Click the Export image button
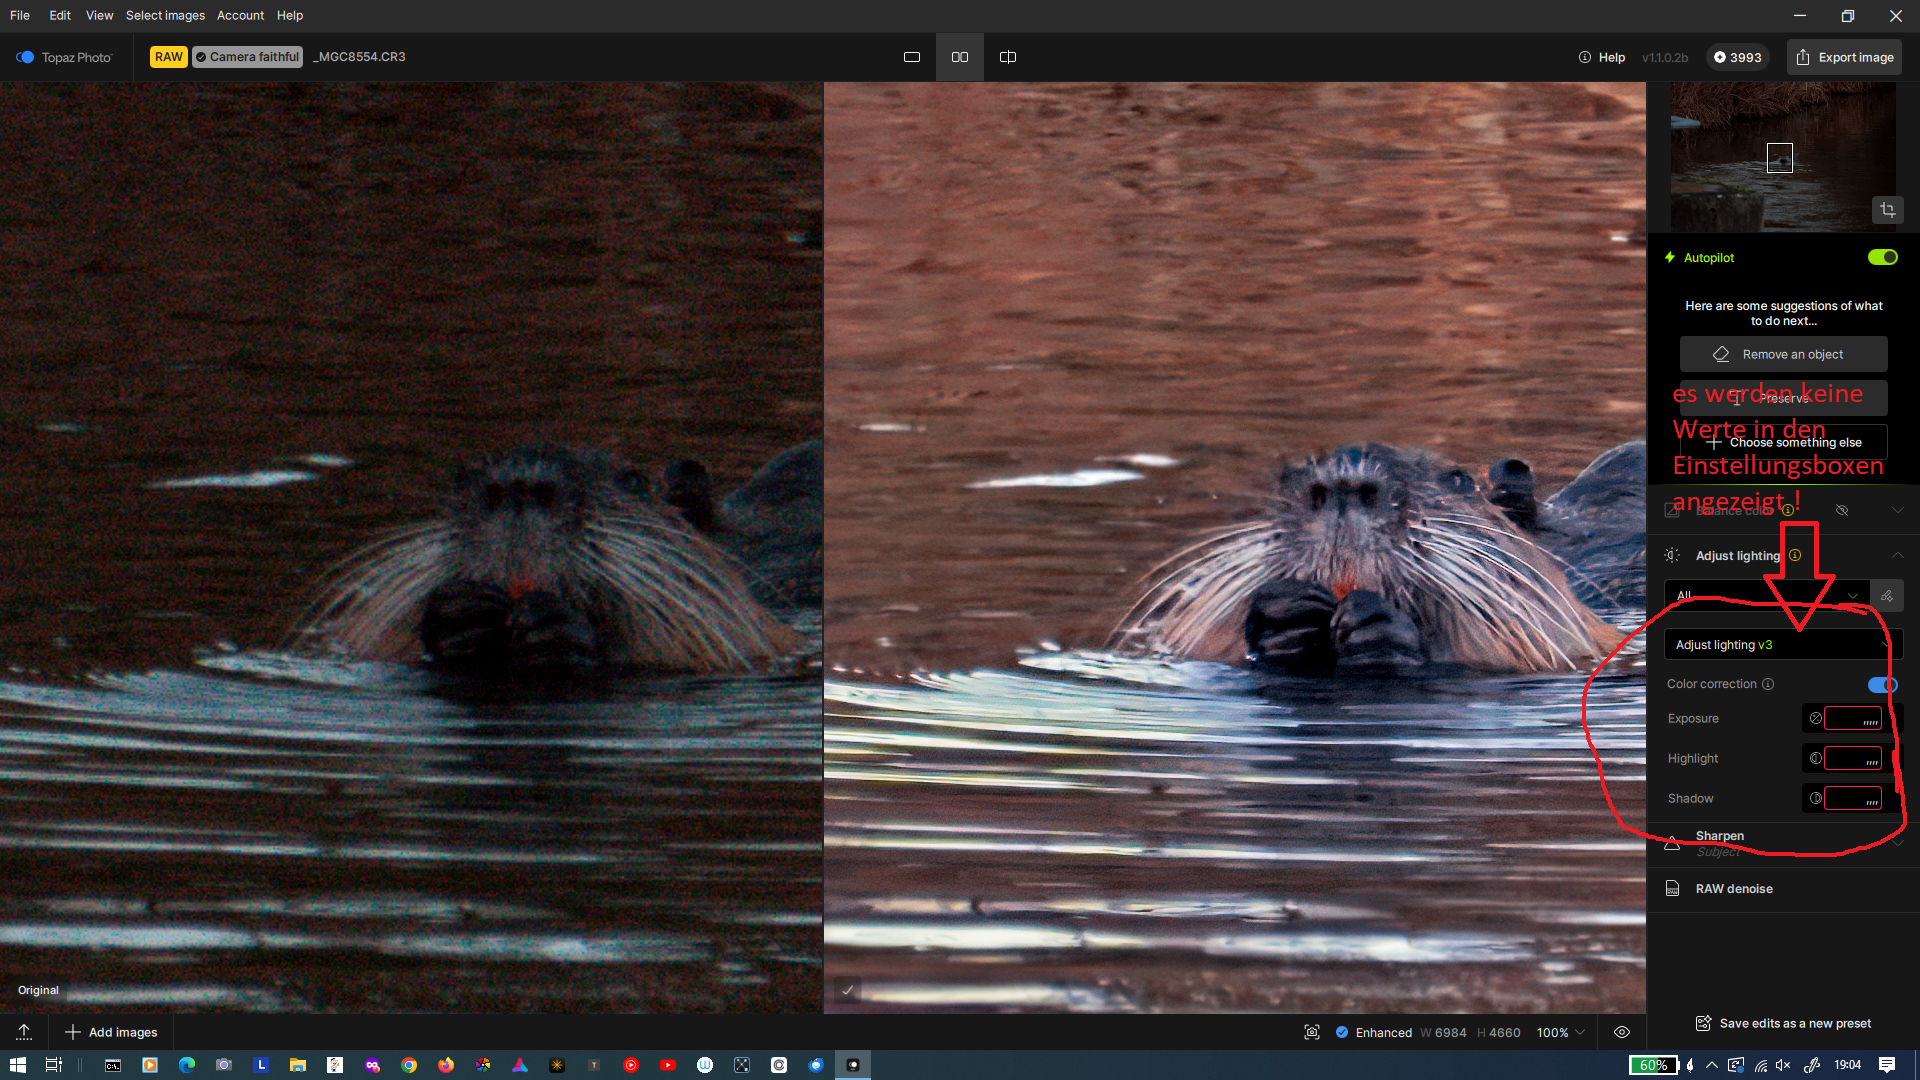The image size is (1920, 1080). 1844,57
